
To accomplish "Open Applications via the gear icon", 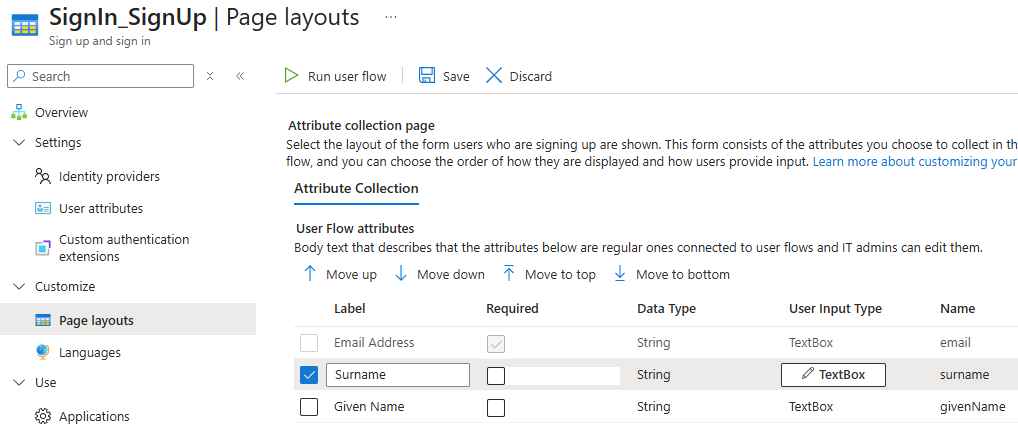I will click(43, 416).
